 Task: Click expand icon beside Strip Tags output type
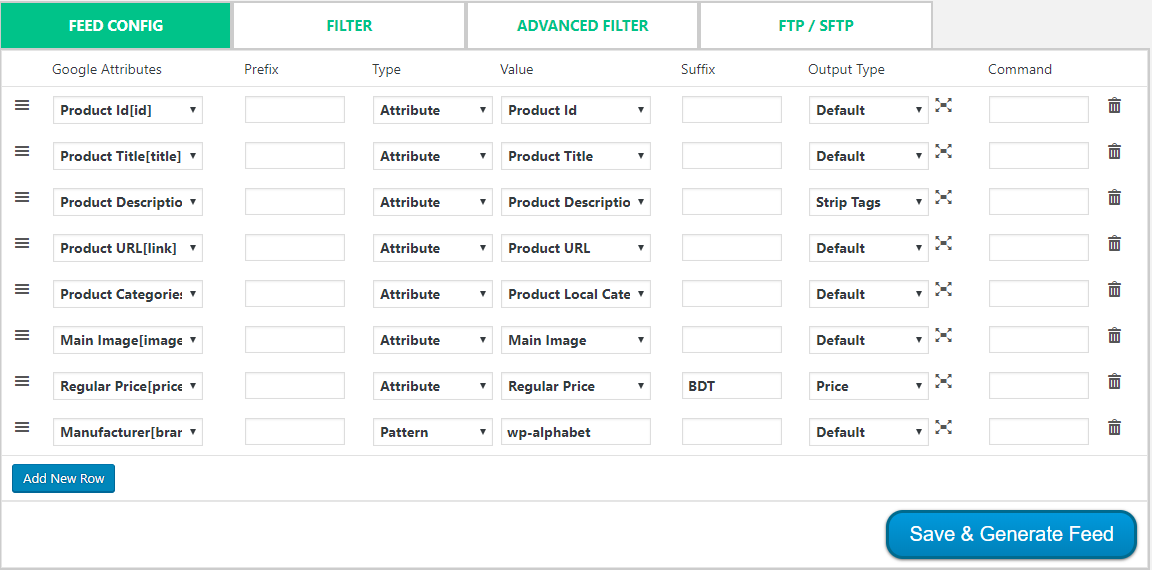coord(943,196)
